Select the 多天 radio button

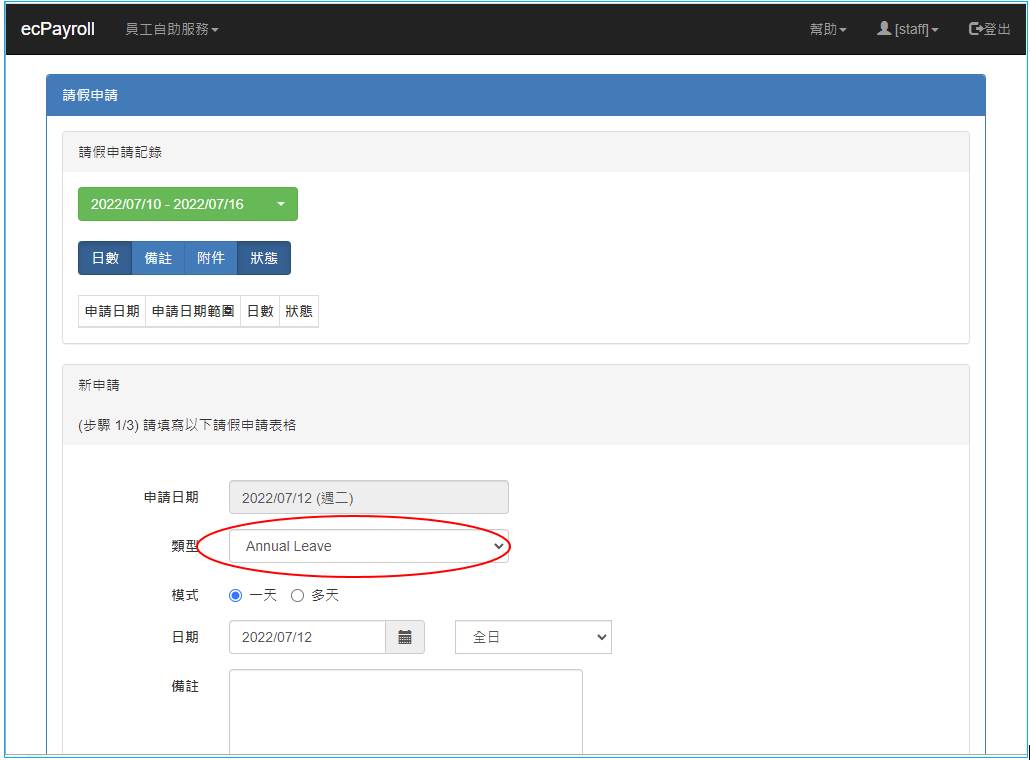[x=298, y=595]
